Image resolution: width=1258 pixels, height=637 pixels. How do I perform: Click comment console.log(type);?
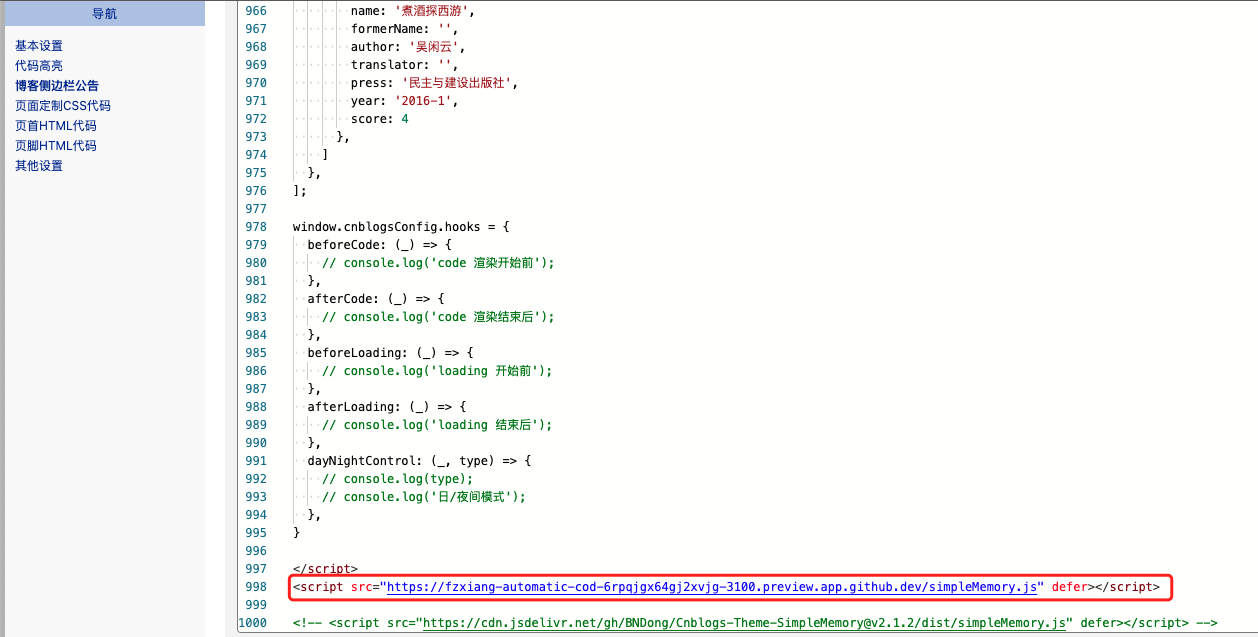[x=398, y=479]
